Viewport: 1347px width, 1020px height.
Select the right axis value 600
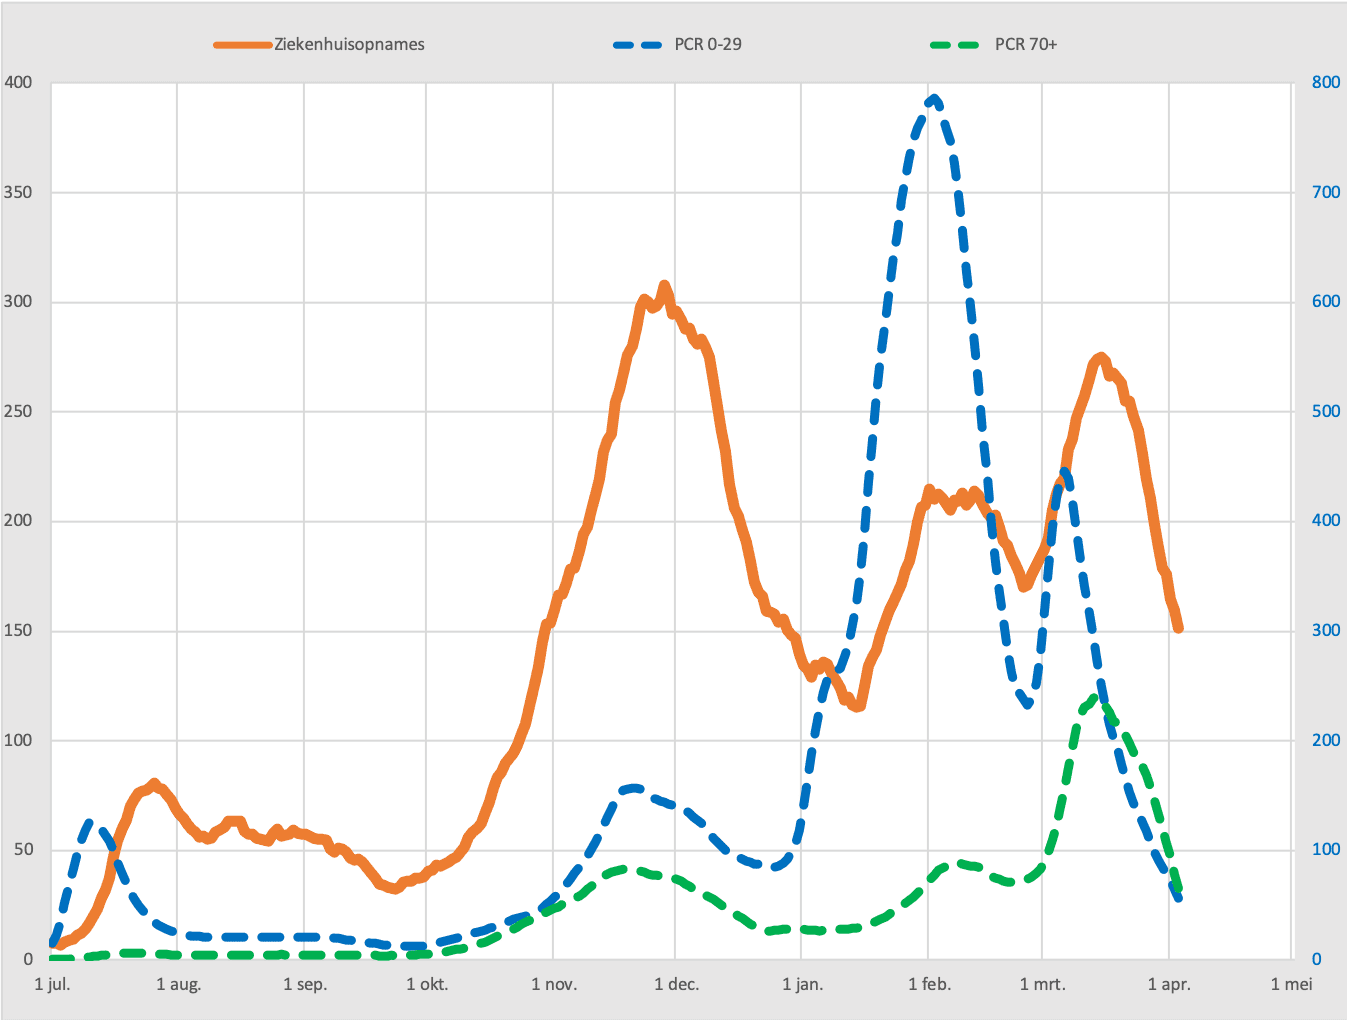(1326, 302)
